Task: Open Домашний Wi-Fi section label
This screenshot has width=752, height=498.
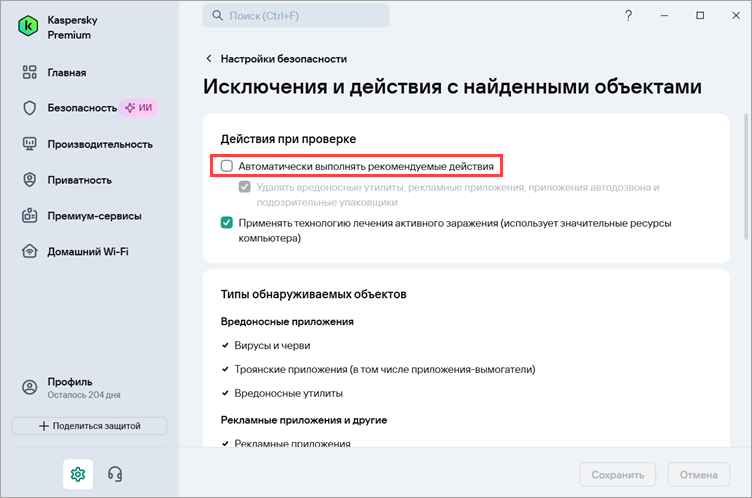Action: pyautogui.click(x=88, y=251)
